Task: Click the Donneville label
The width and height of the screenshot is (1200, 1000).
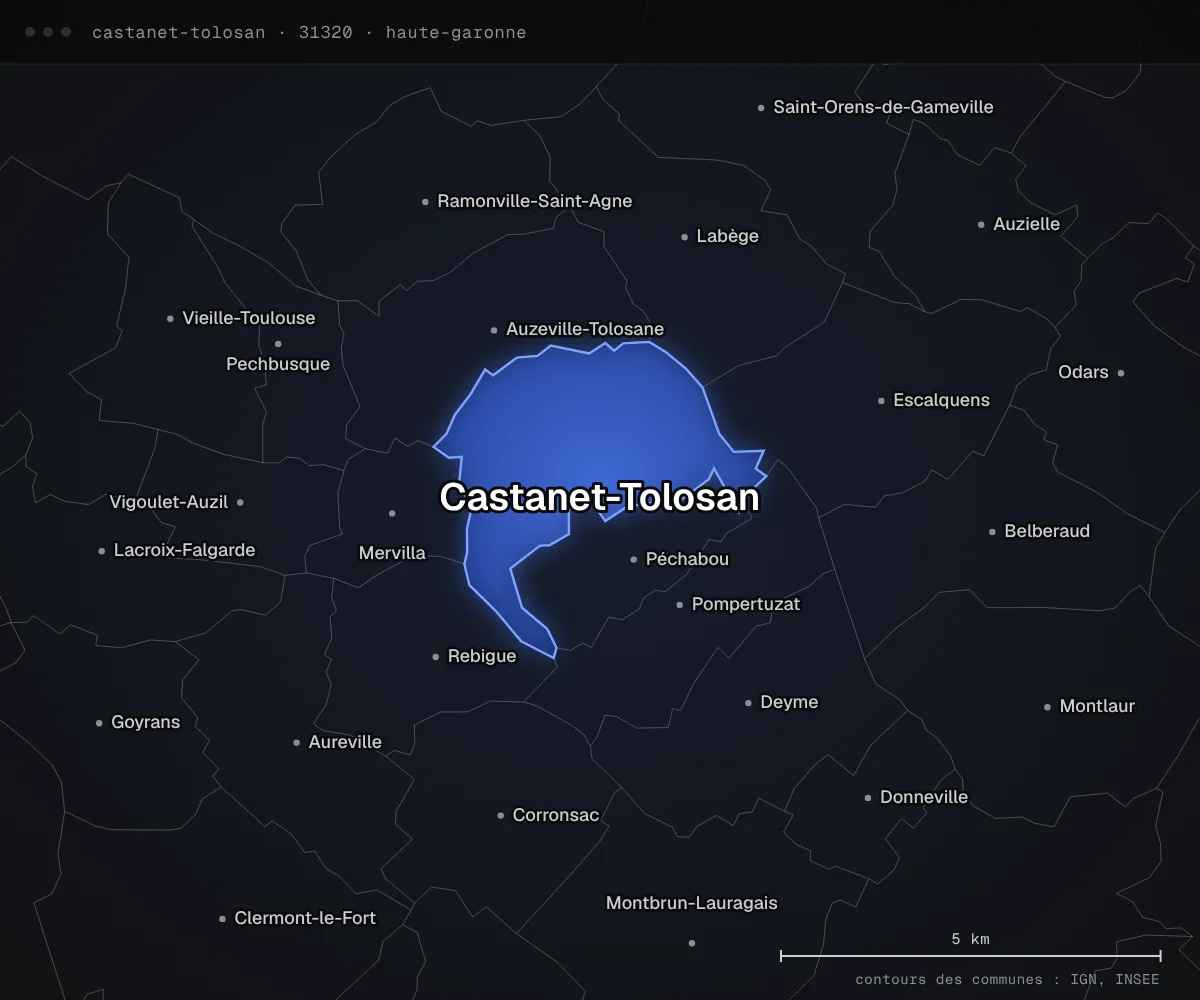Action: (924, 797)
